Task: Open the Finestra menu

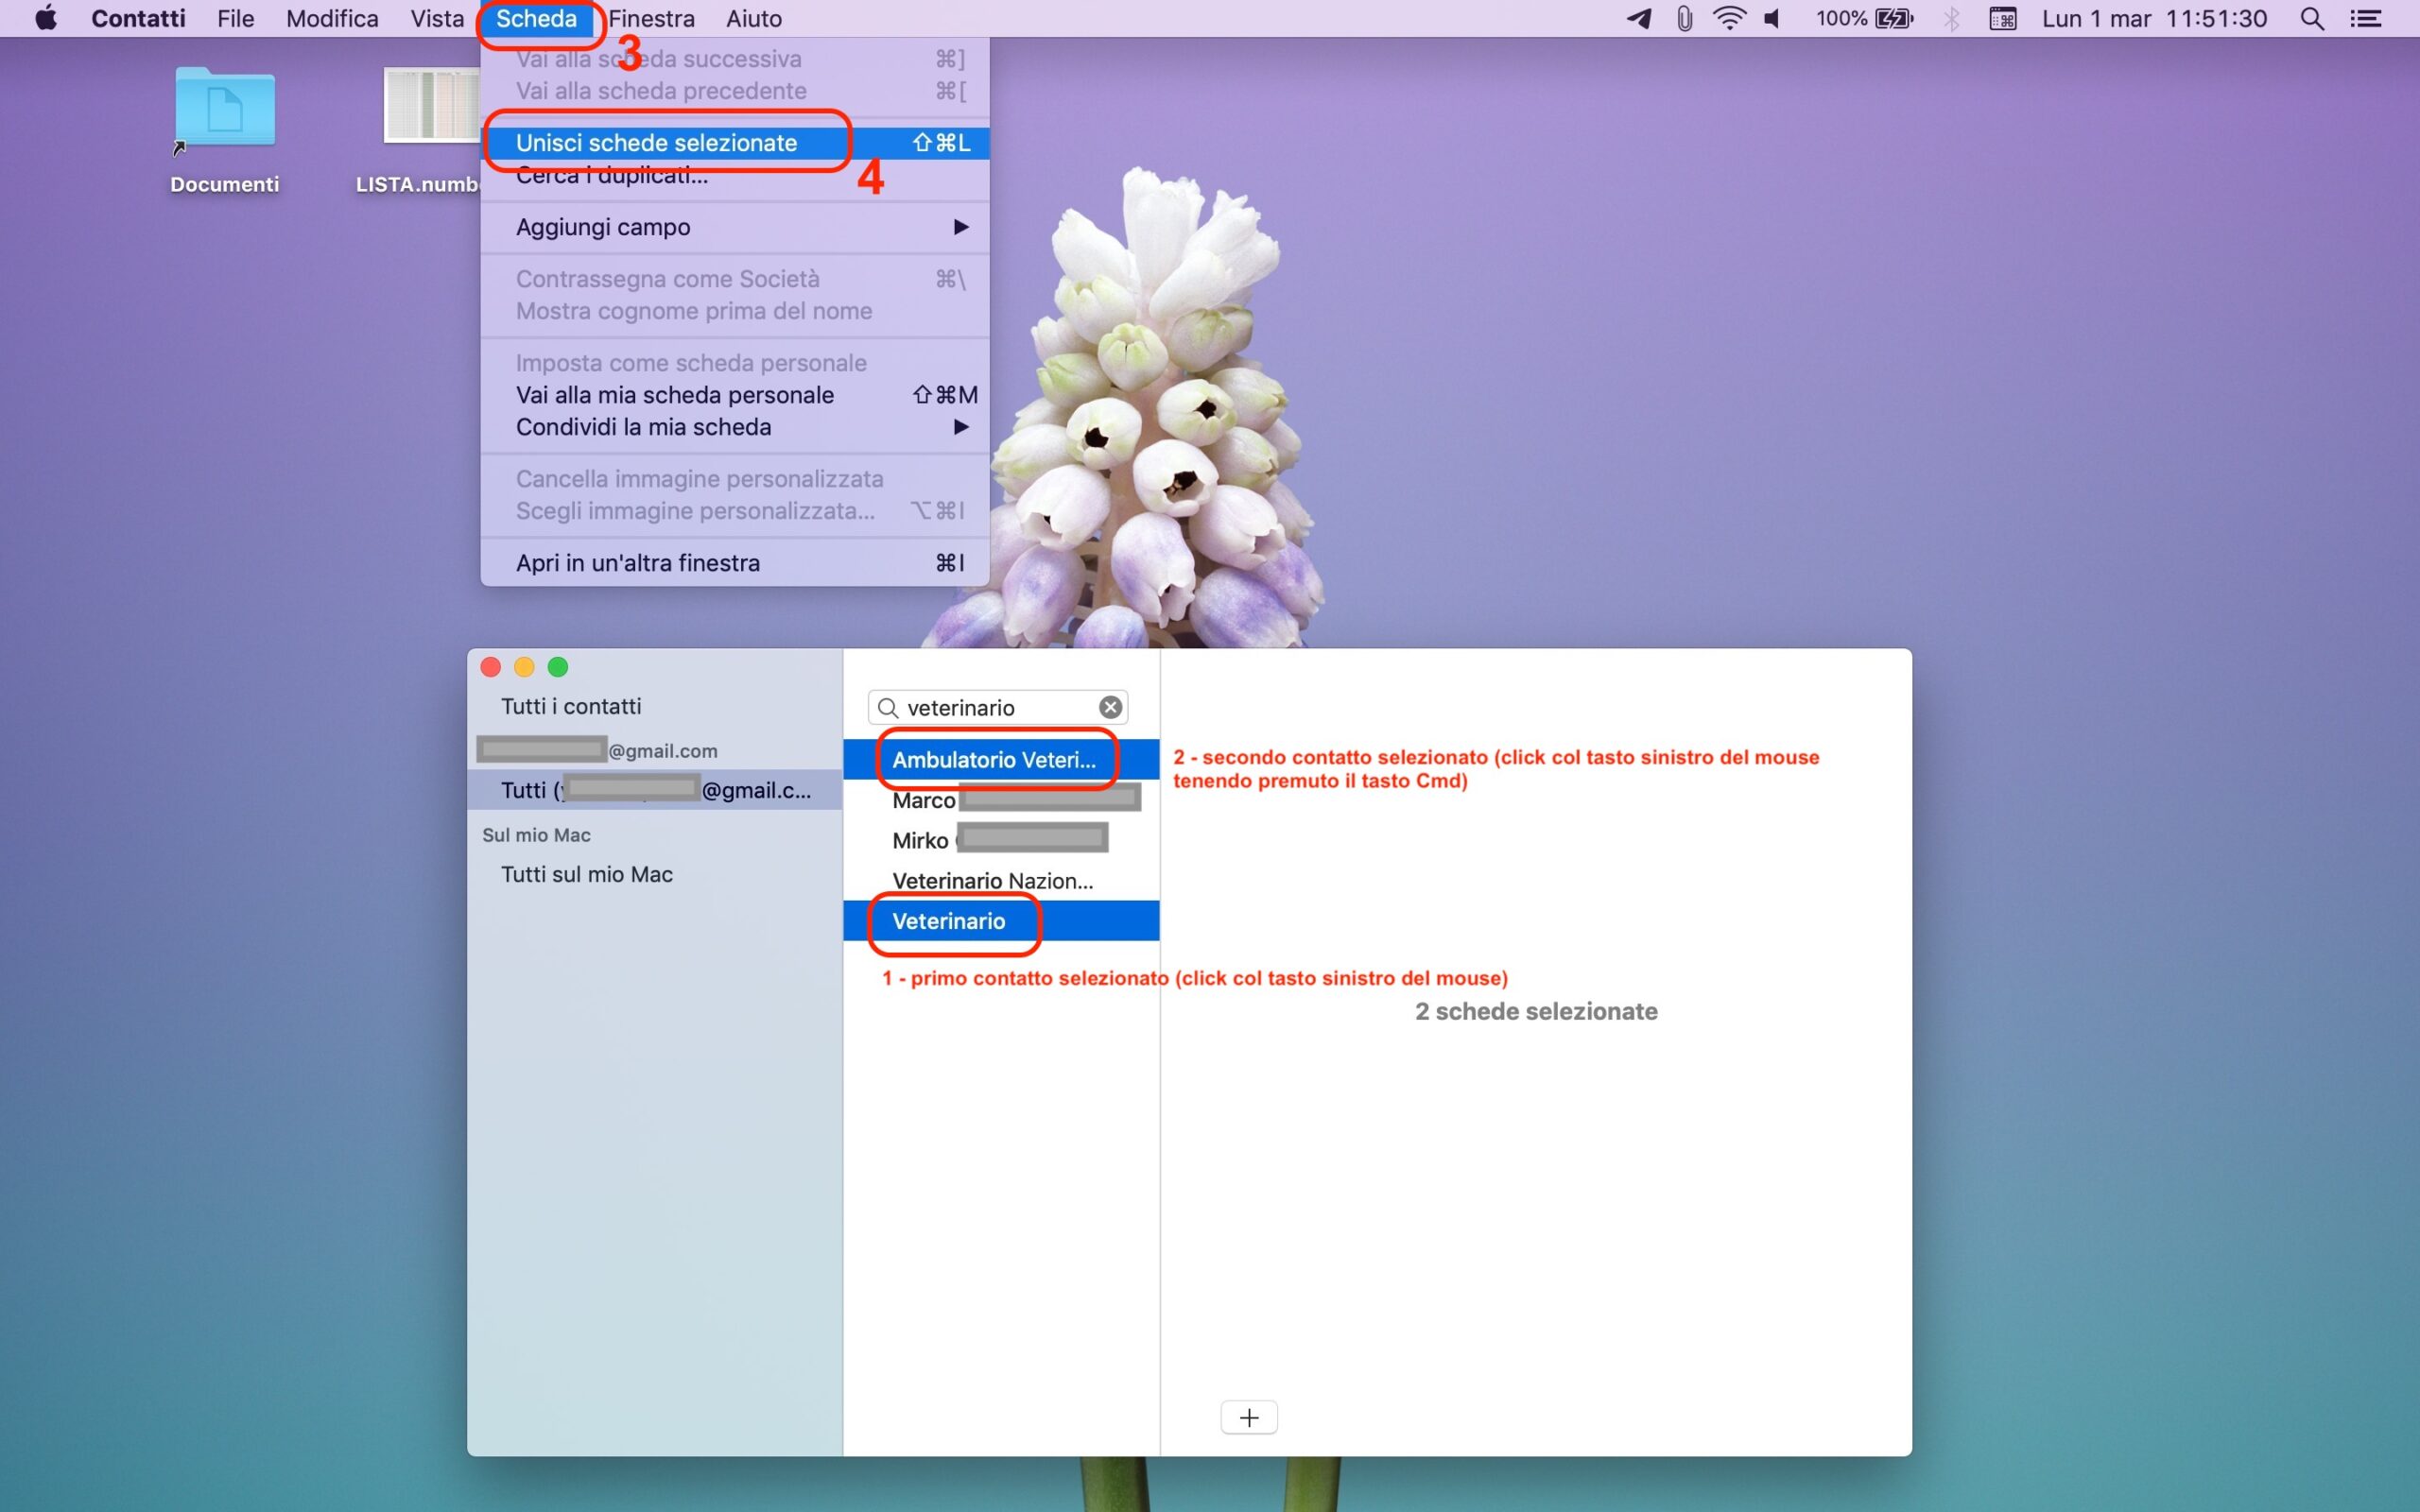Action: point(651,18)
